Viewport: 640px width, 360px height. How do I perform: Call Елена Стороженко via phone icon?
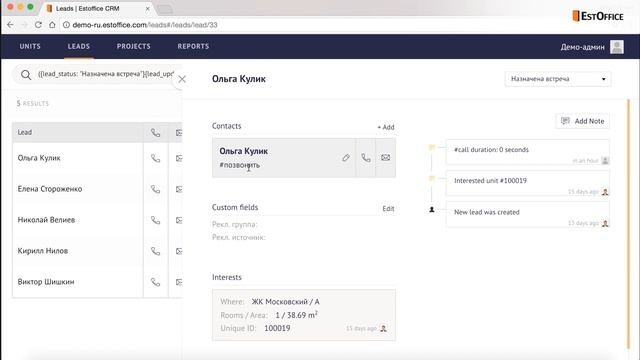[156, 189]
